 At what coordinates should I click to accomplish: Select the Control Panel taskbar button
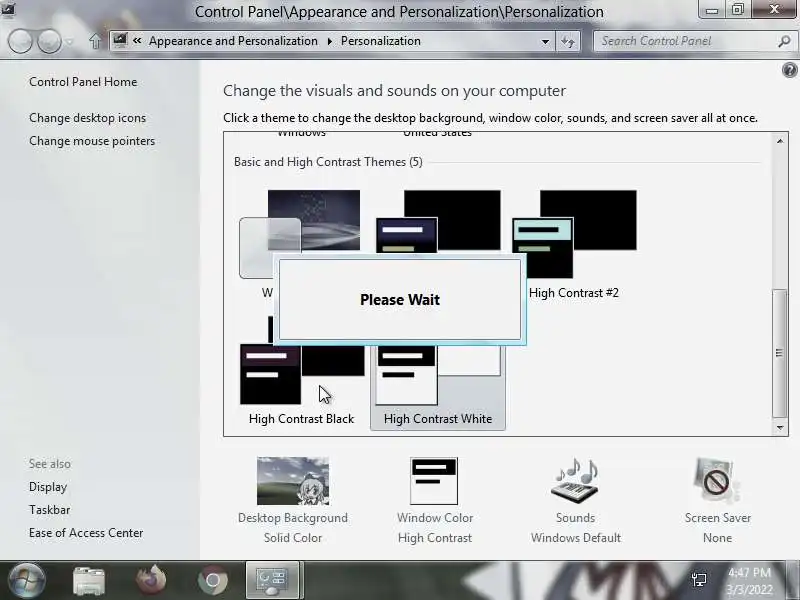(x=272, y=580)
